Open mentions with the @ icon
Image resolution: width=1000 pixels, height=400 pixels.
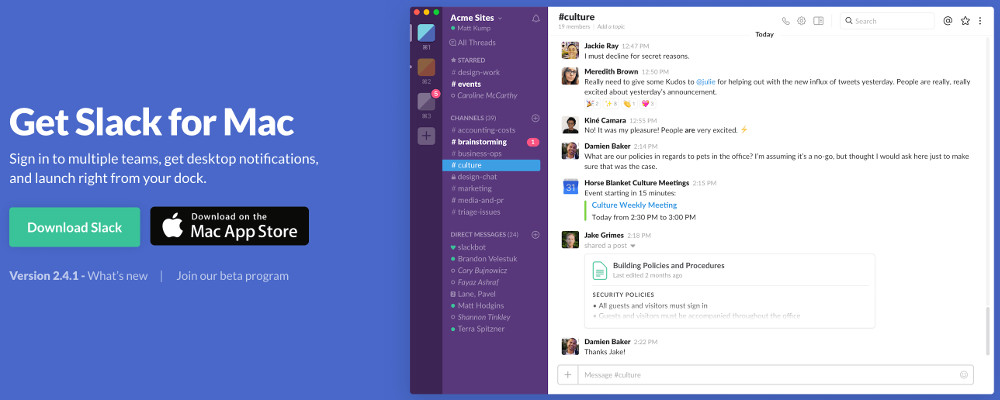[x=948, y=21]
